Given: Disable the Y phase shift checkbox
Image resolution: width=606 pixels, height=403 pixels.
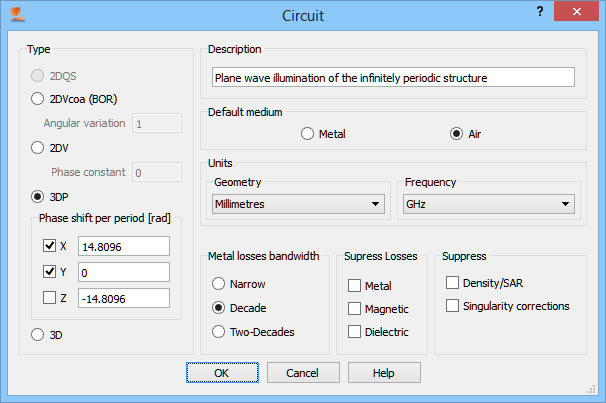Looking at the screenshot, I should (50, 272).
